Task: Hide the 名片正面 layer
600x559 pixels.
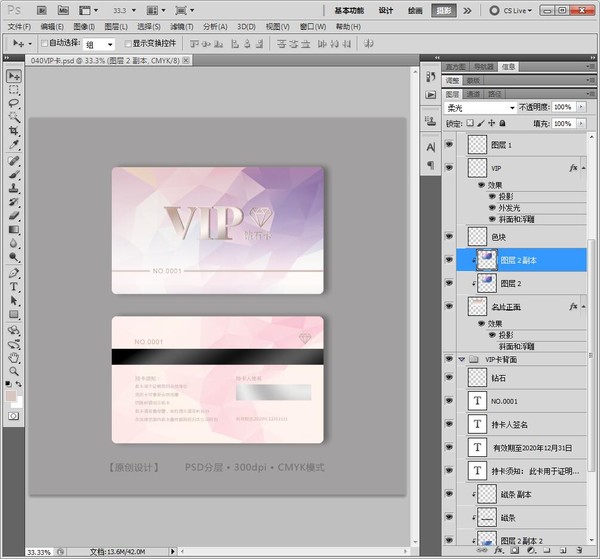Action: click(x=449, y=306)
